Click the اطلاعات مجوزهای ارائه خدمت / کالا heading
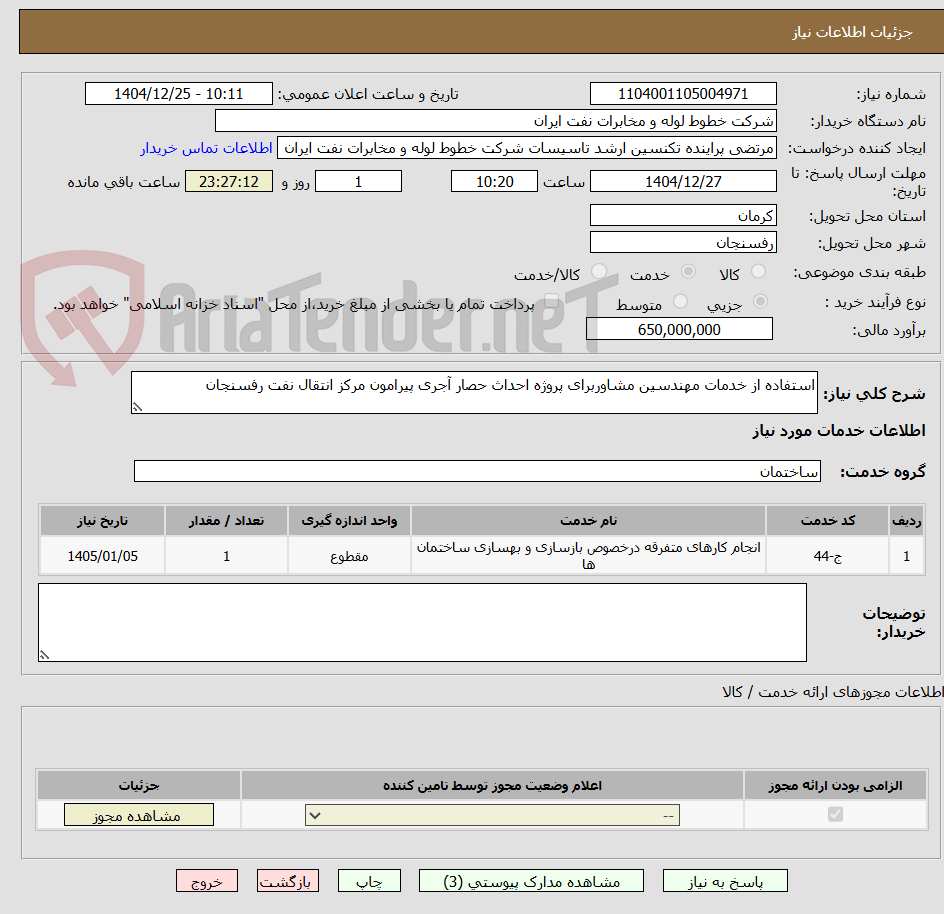944x914 pixels. tap(833, 692)
